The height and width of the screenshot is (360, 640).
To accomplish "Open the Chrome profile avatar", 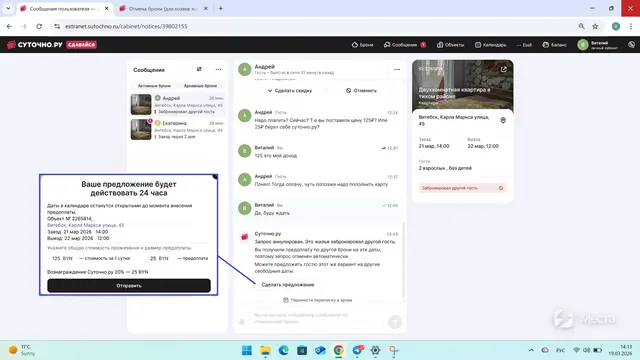I will point(616,26).
